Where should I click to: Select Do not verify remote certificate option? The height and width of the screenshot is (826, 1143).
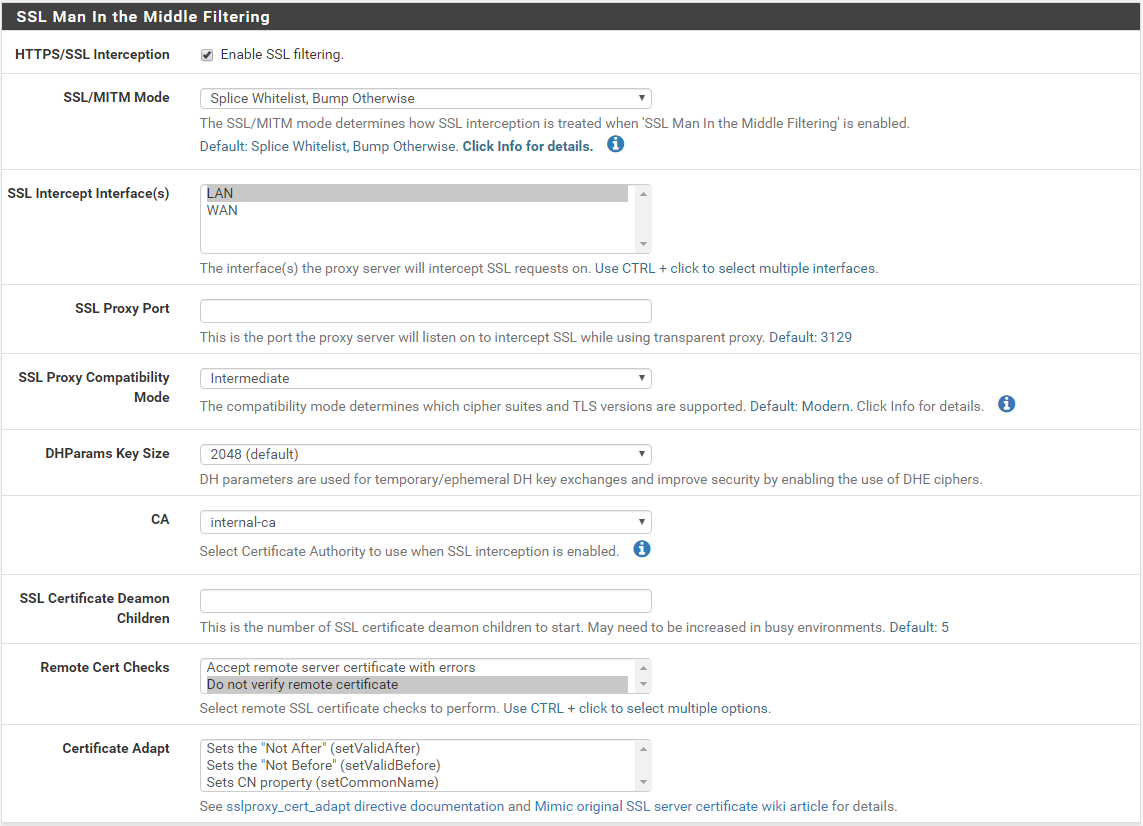point(416,684)
